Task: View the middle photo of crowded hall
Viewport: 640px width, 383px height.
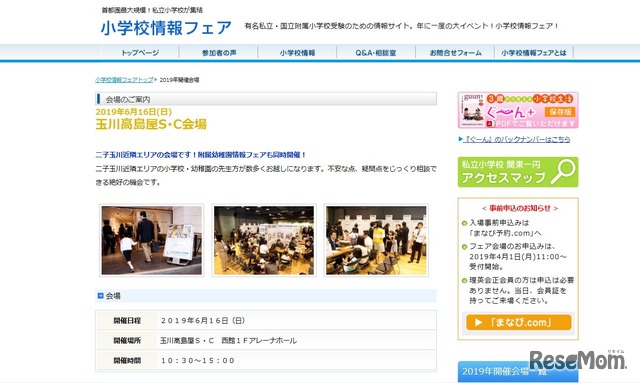Action: click(x=264, y=240)
